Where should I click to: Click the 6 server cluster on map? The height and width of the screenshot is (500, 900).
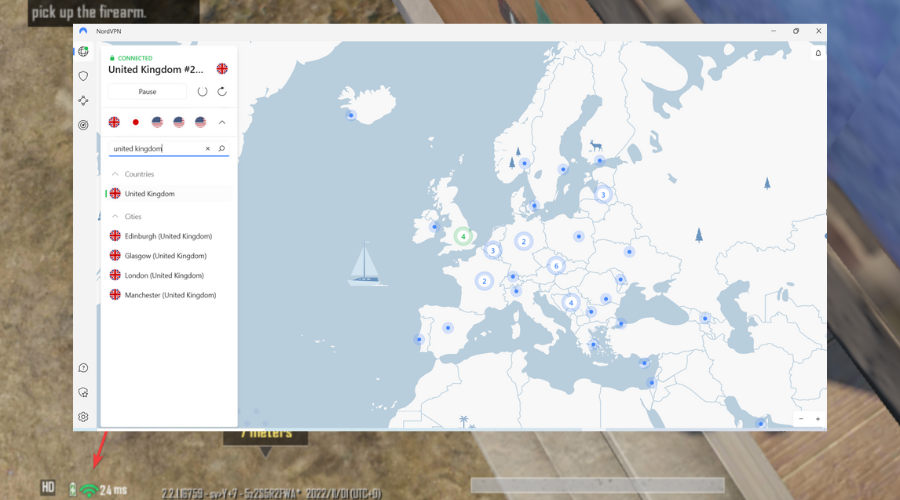(x=556, y=265)
